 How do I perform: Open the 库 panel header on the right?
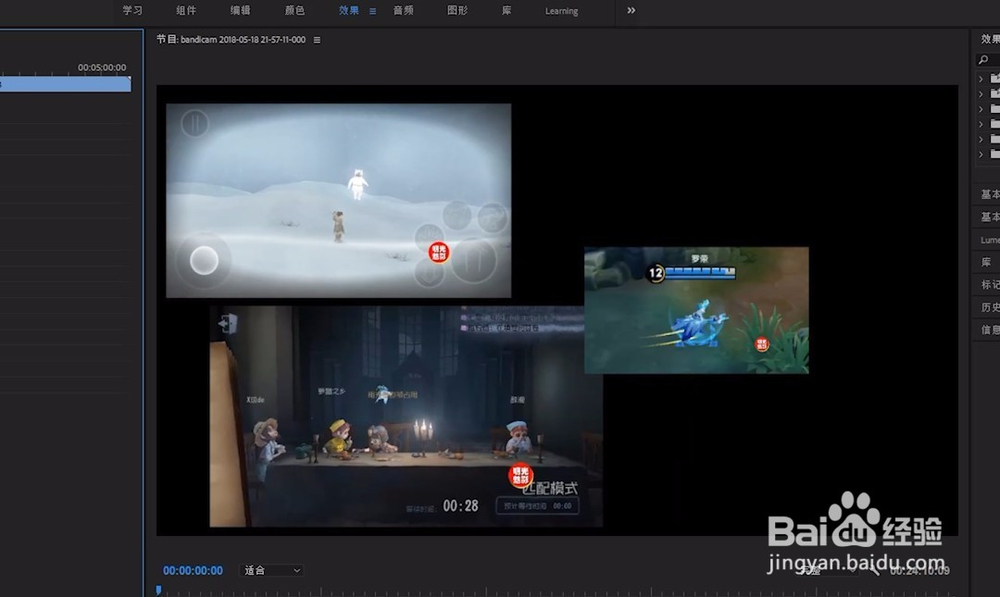(x=986, y=262)
